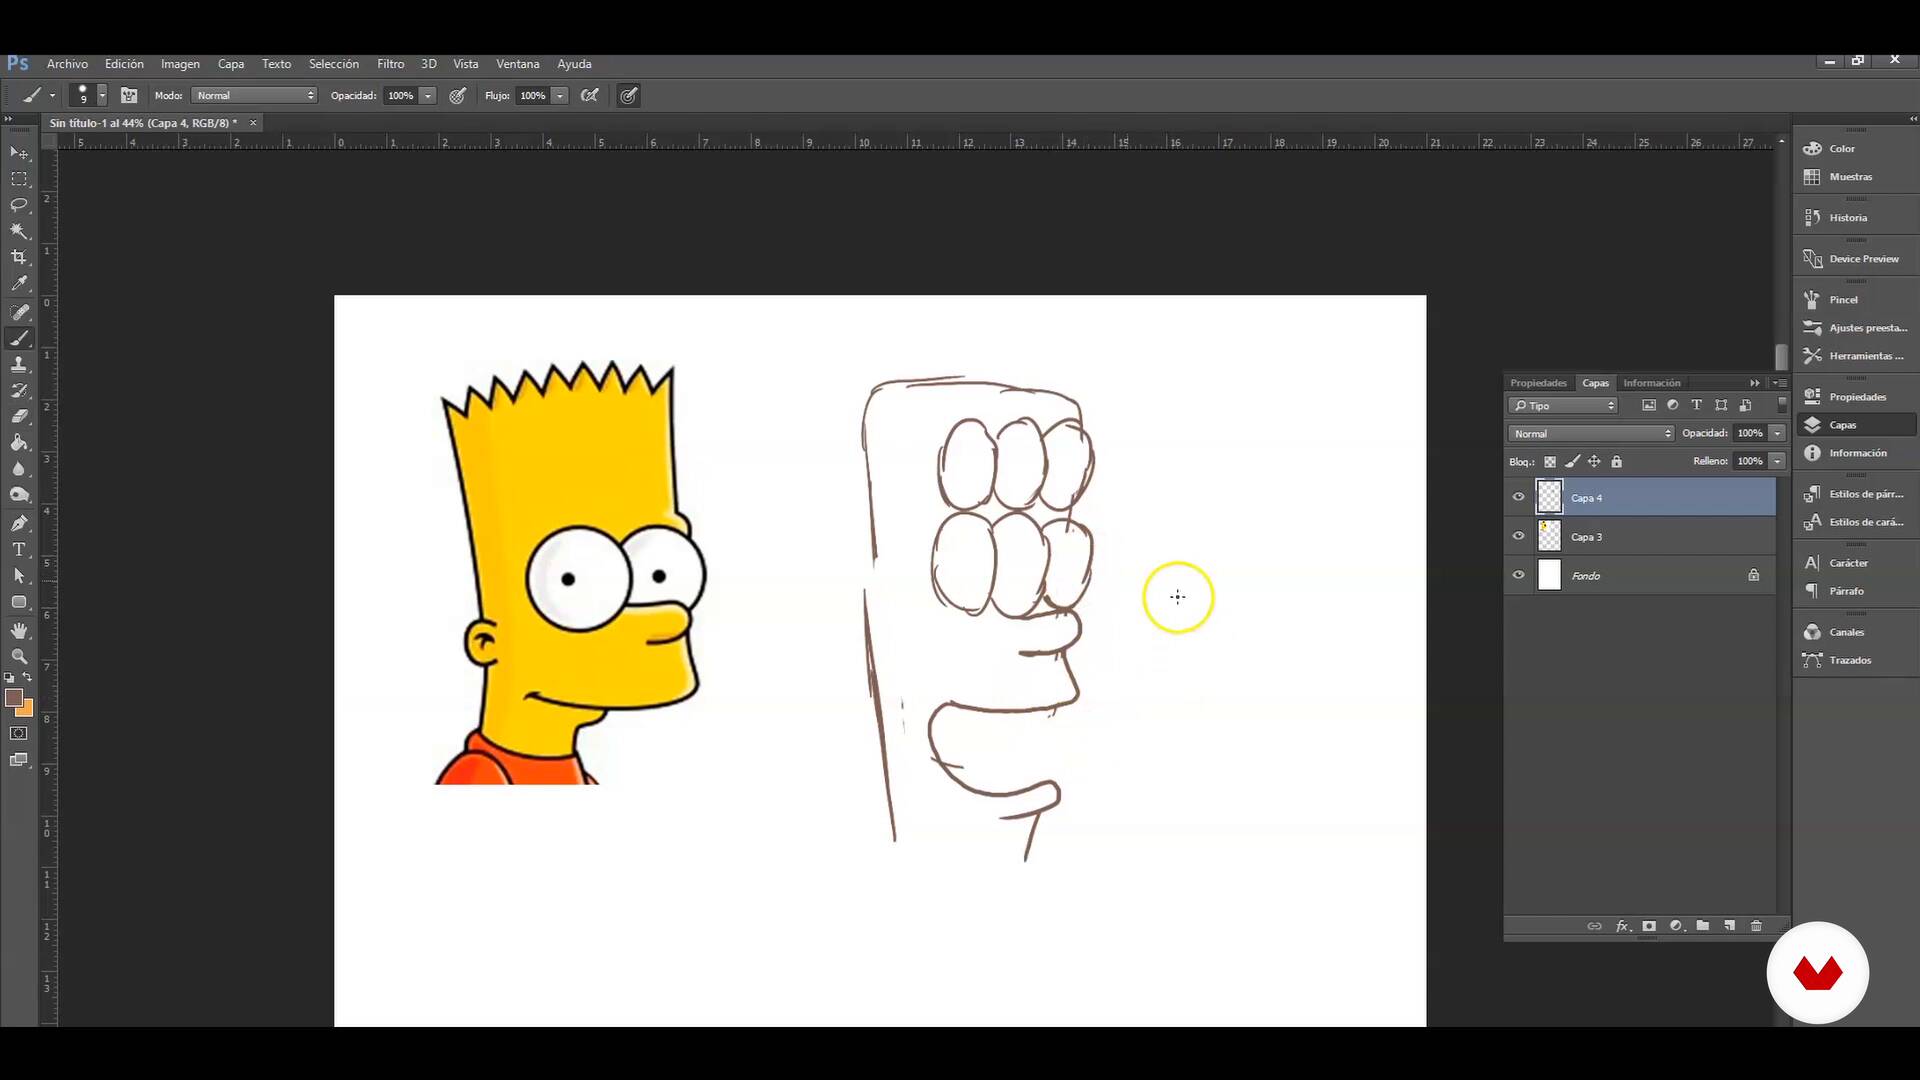Open layer filter Tipo dropdown

click(x=1563, y=405)
